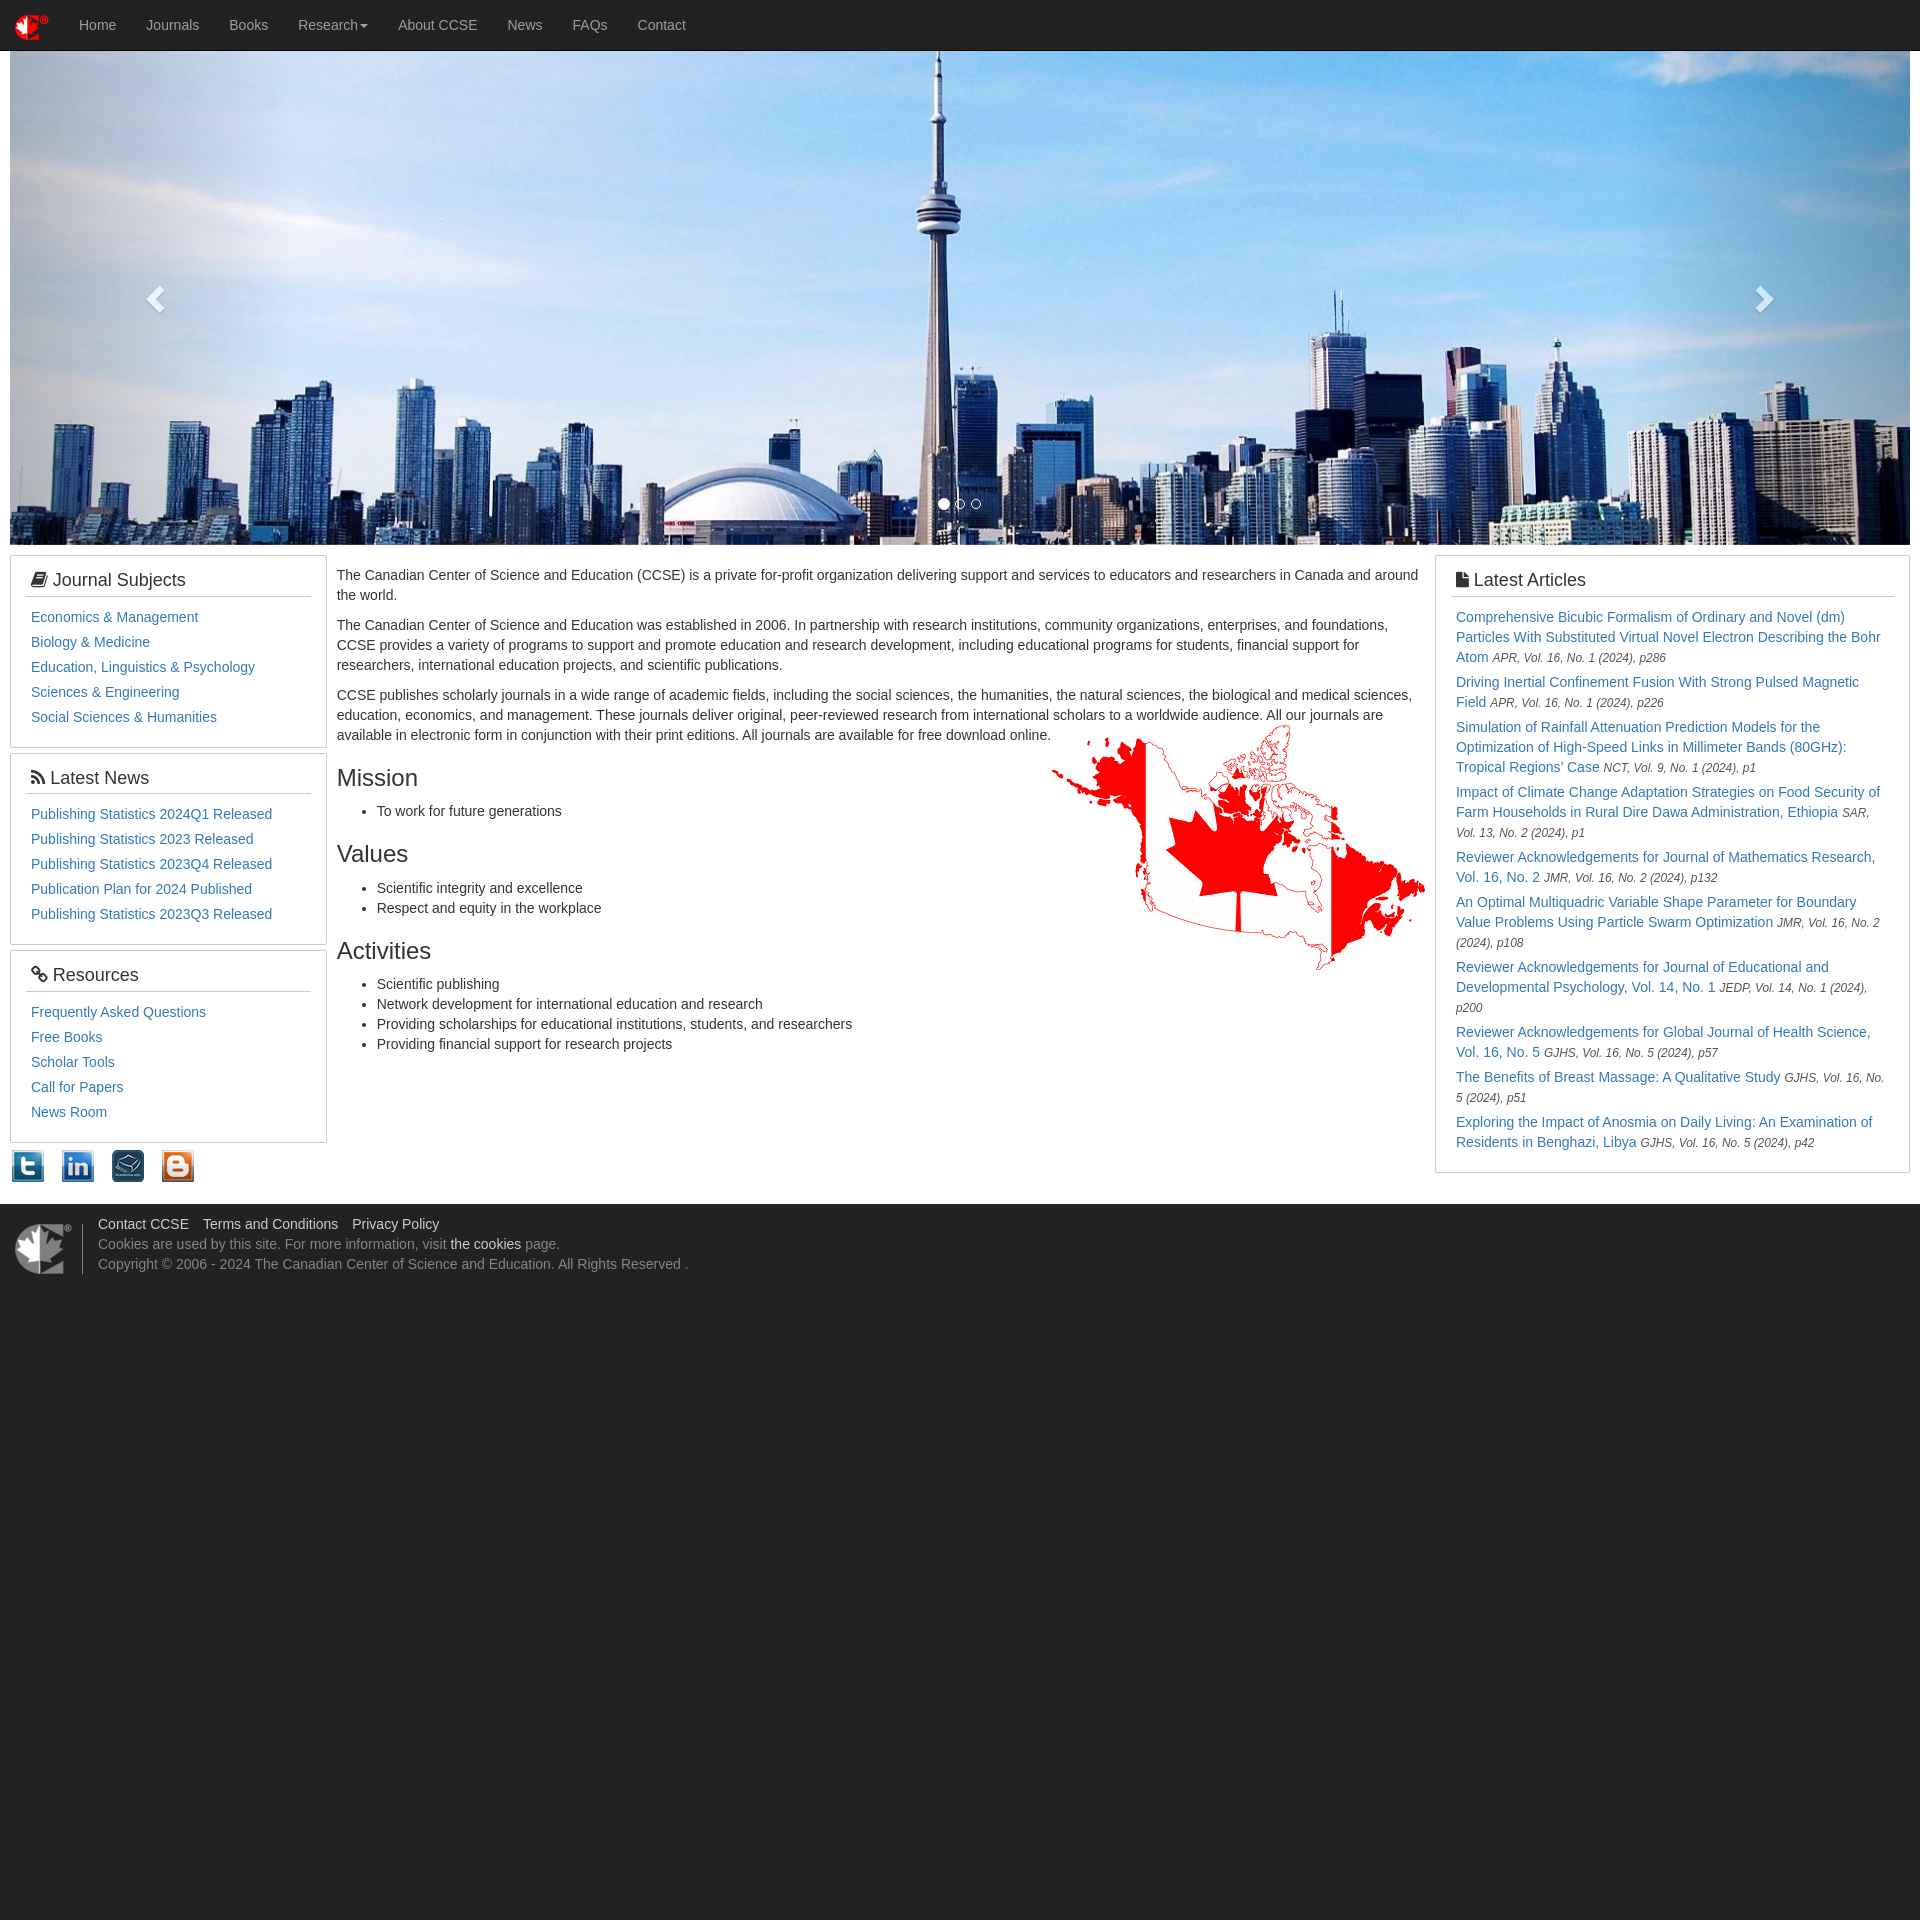Click the CCSE logo icon top left

tap(30, 25)
